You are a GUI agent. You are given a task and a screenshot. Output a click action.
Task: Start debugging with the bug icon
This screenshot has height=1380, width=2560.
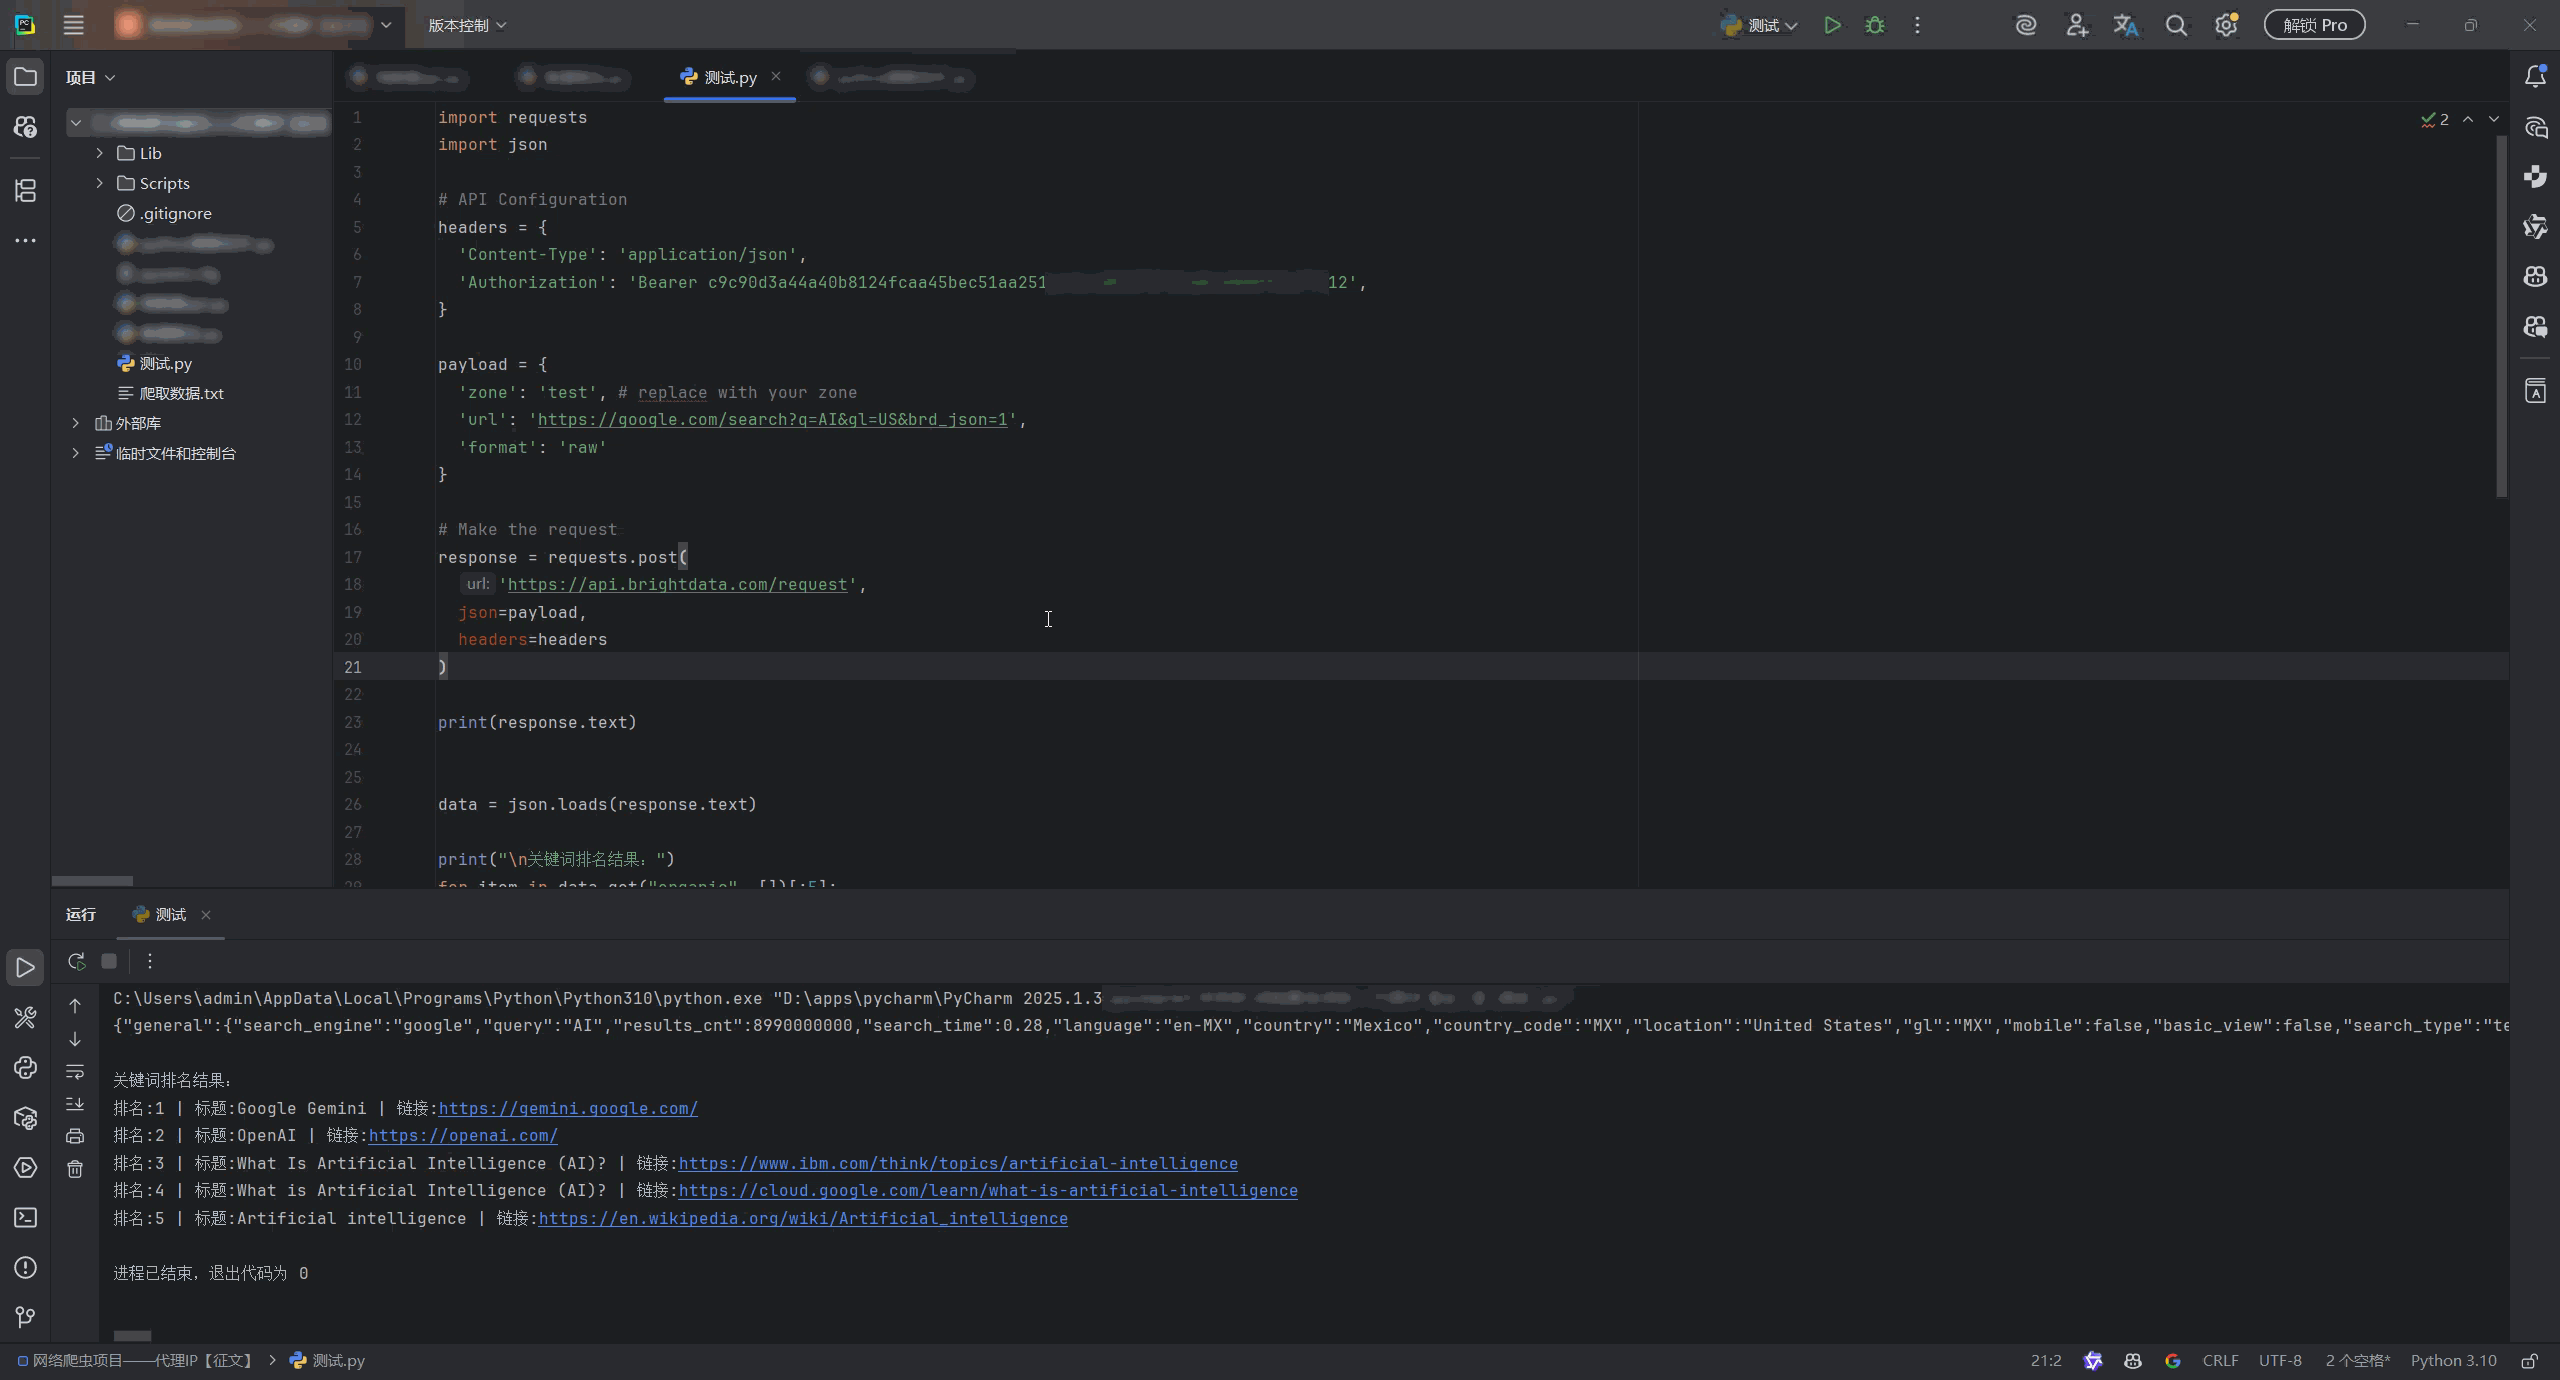tap(1875, 26)
